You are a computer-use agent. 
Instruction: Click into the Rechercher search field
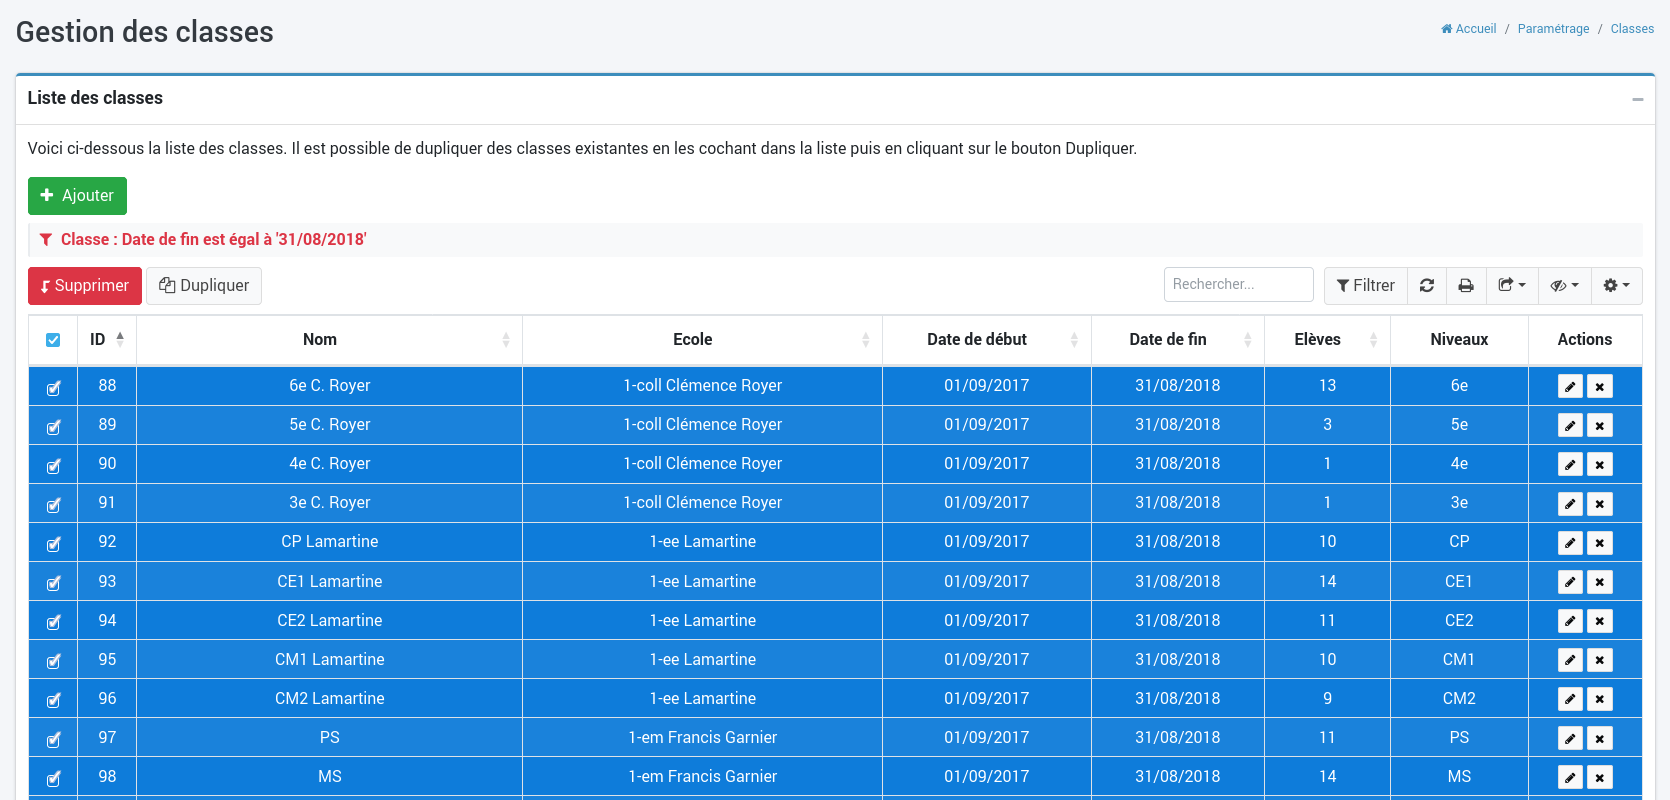click(x=1238, y=285)
